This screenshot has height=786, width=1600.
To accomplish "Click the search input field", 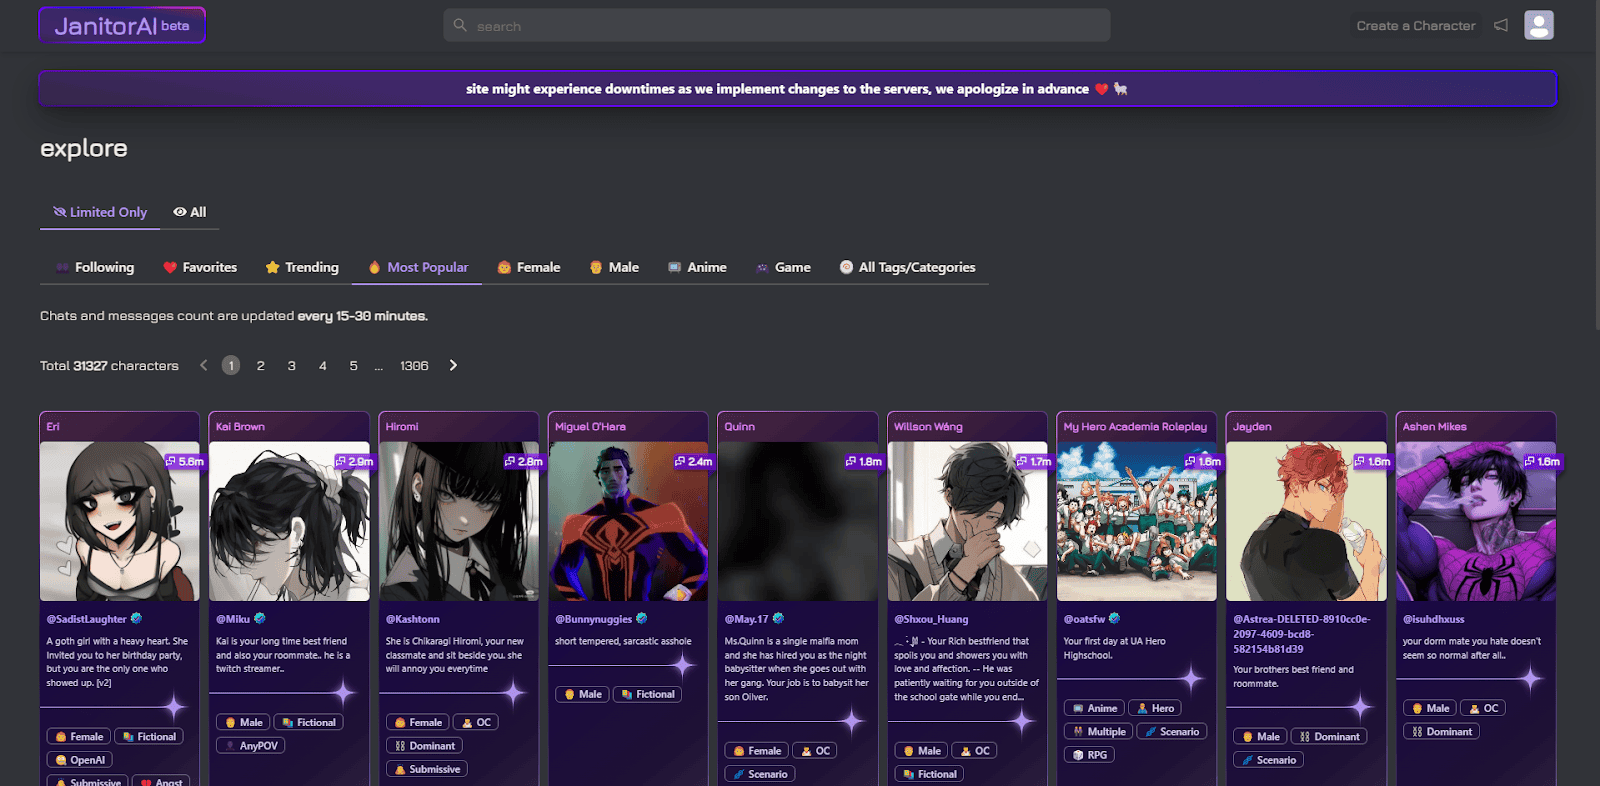I will point(776,25).
